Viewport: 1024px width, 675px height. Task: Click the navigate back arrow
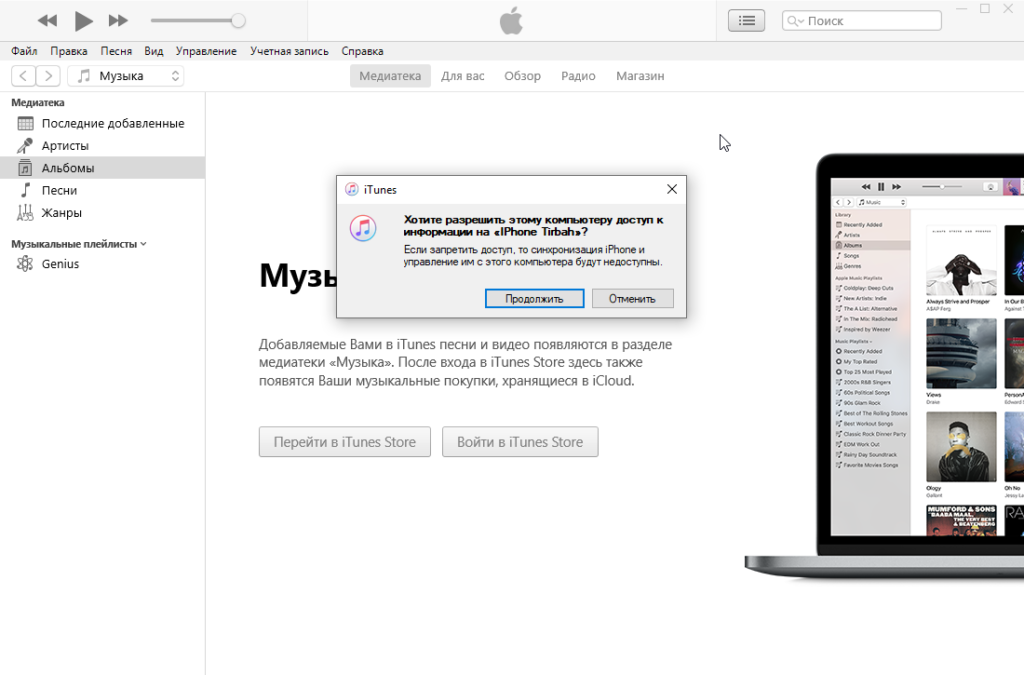23,76
